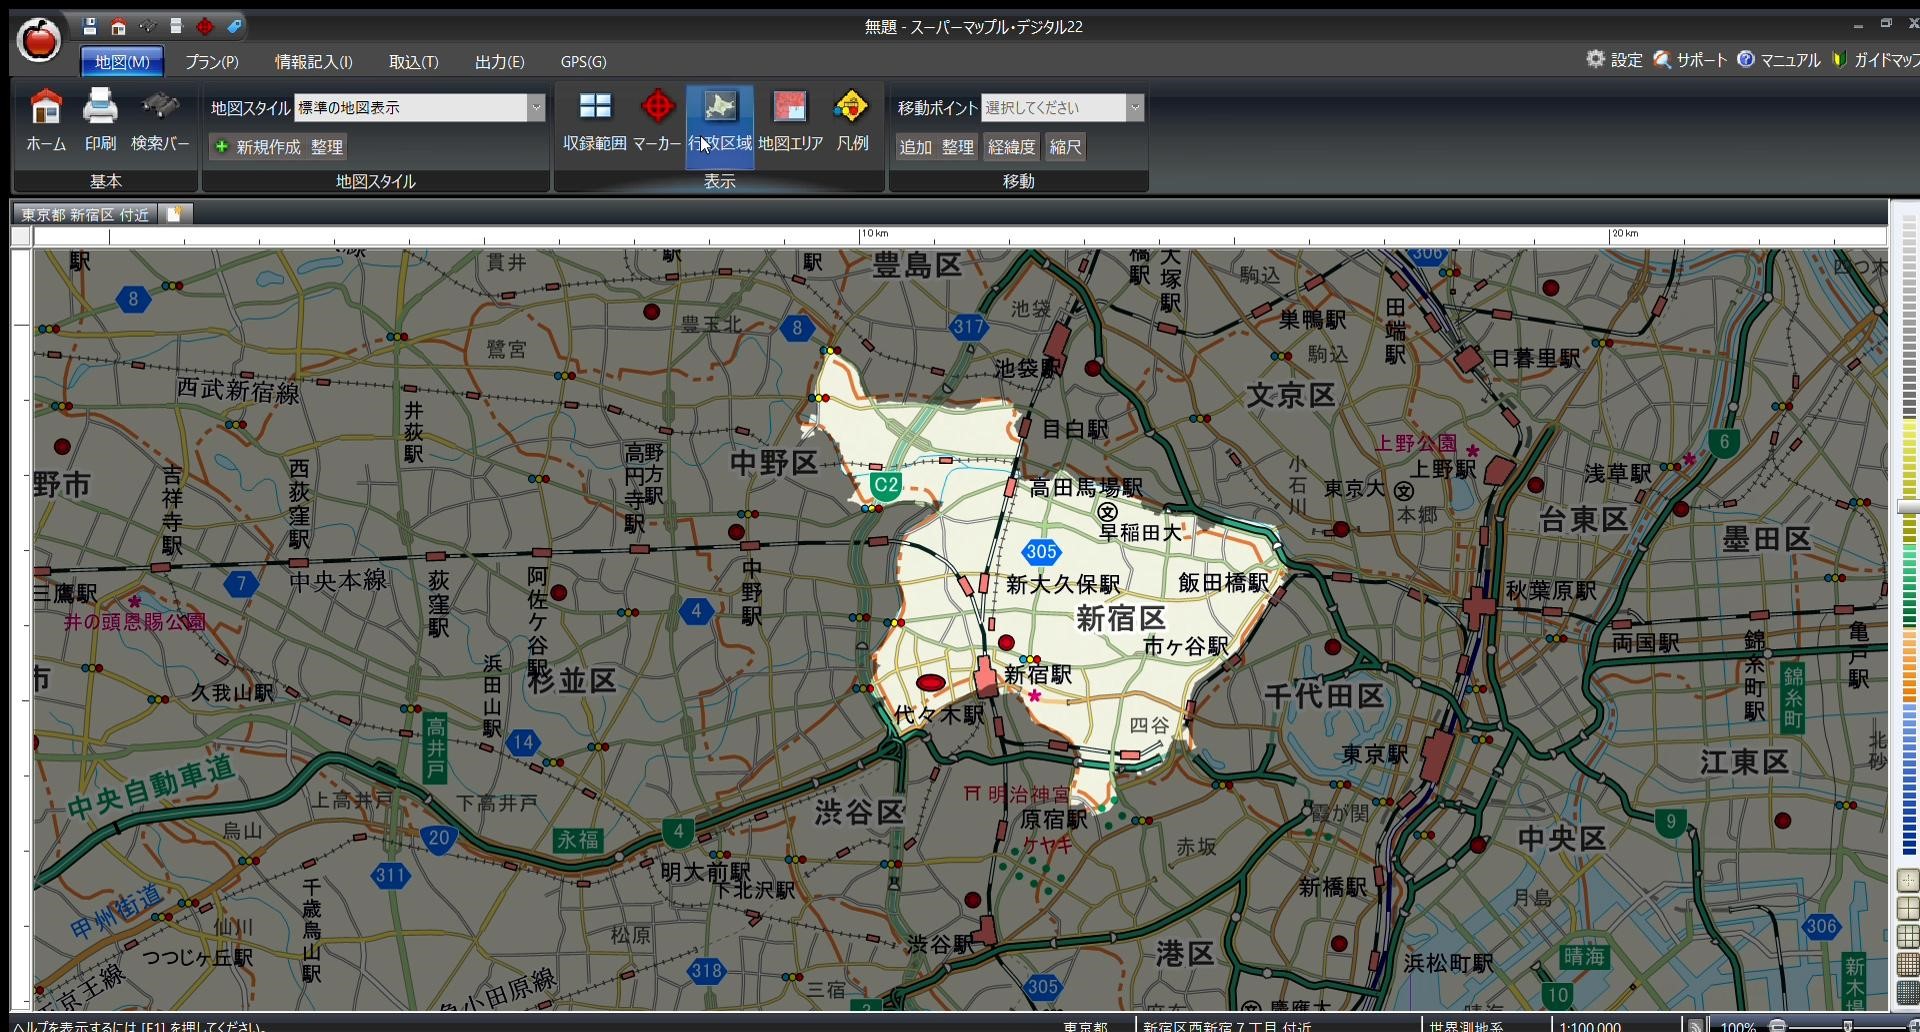The width and height of the screenshot is (1920, 1032).
Task: Print the map with 印刷 button
Action: click(100, 121)
